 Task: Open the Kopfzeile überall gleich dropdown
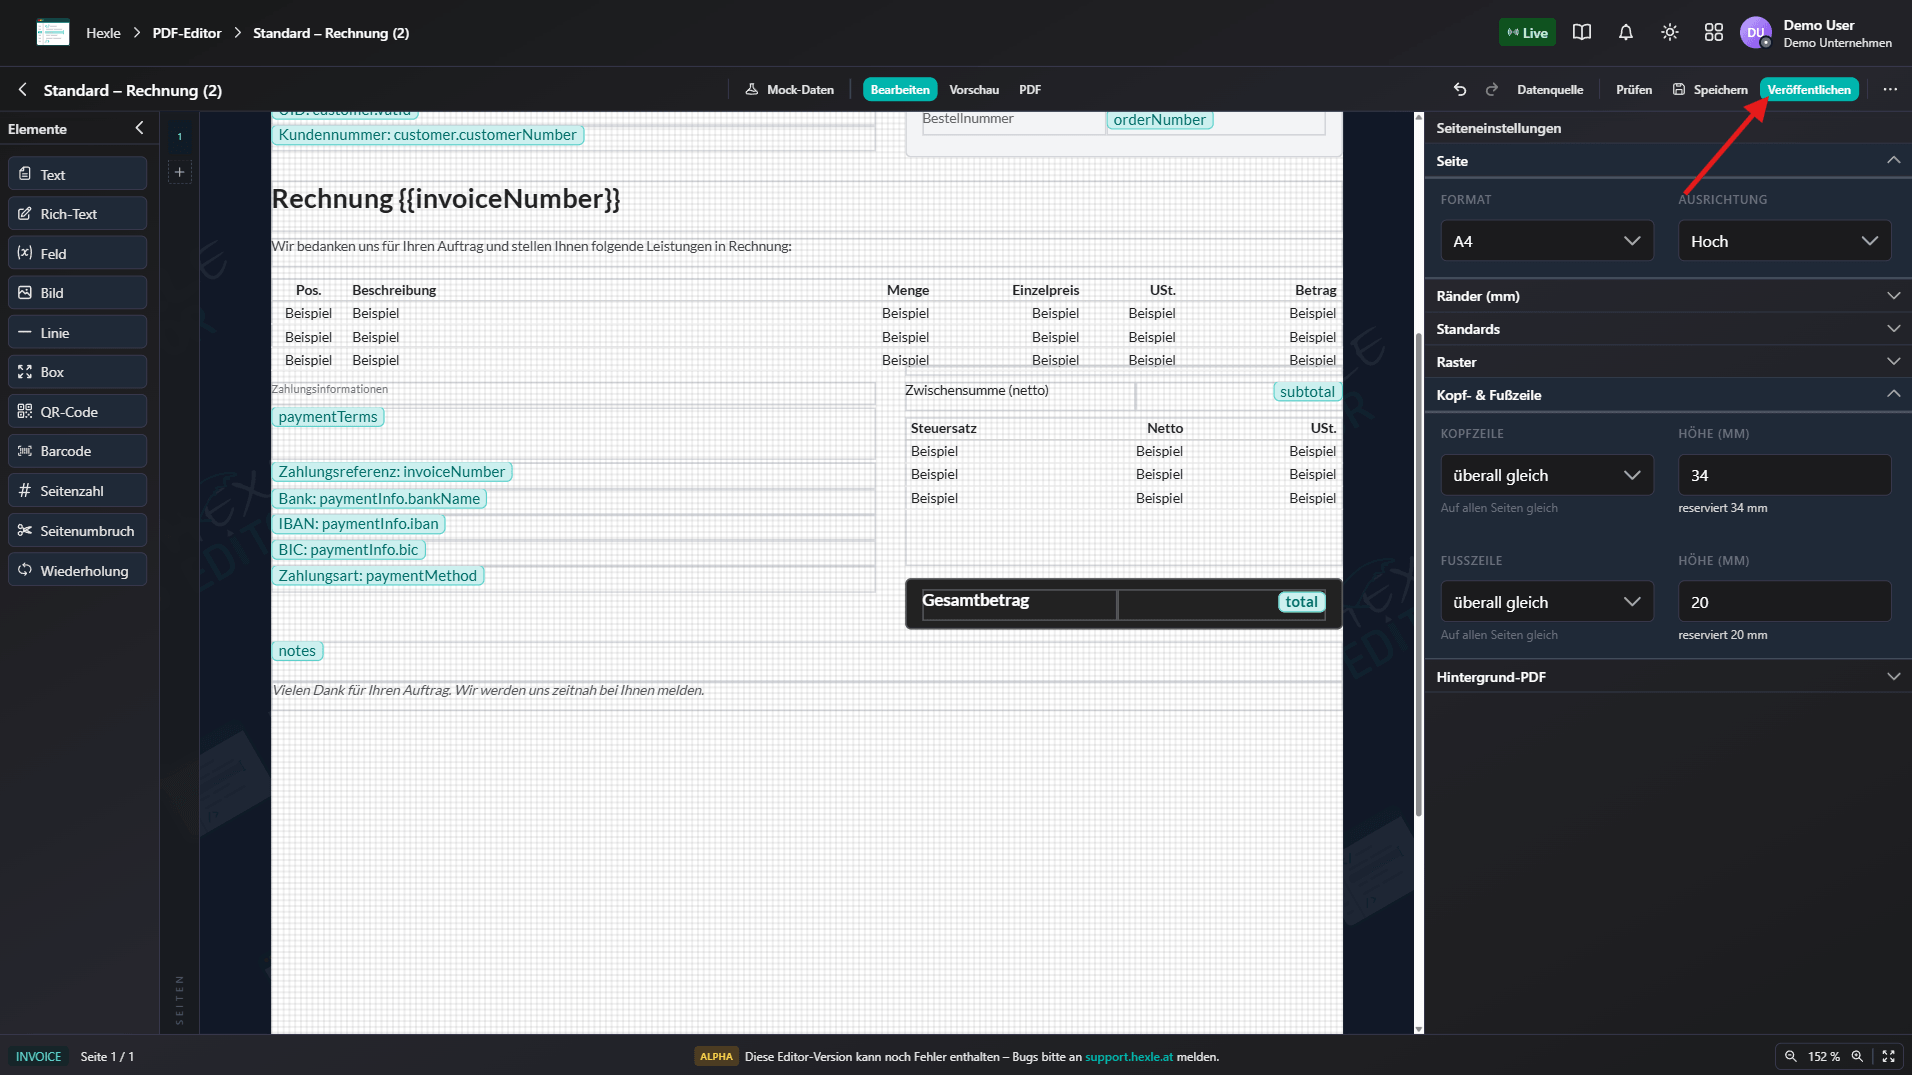click(x=1546, y=475)
